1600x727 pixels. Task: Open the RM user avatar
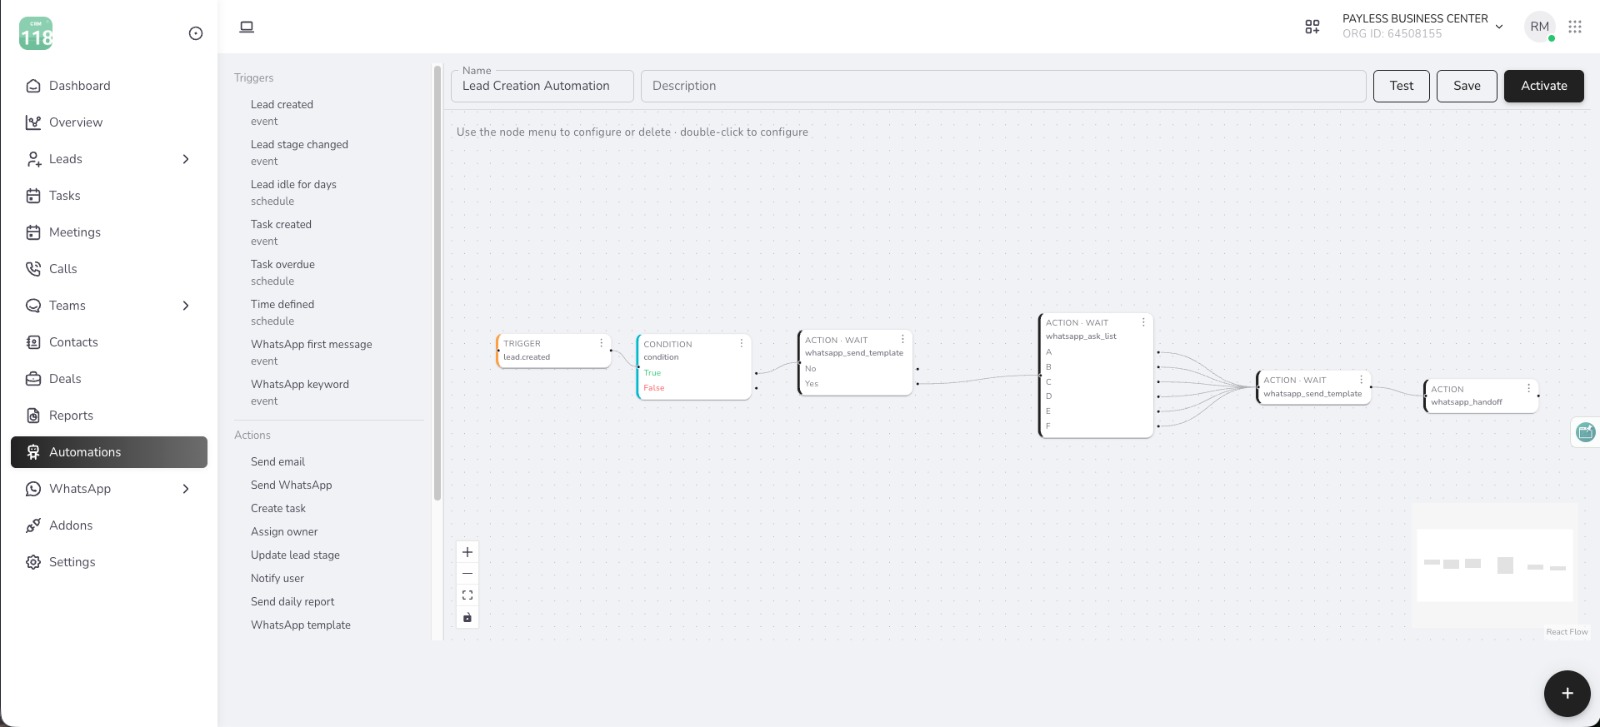click(1540, 27)
